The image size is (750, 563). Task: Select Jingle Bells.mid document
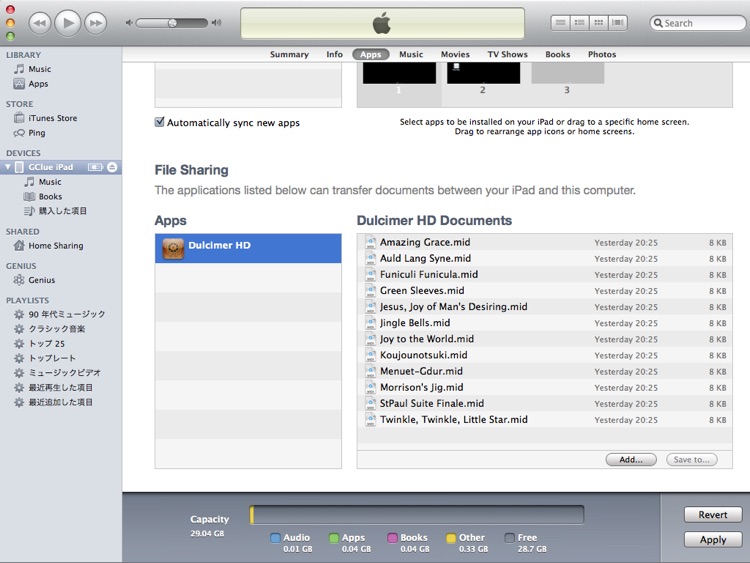[544, 323]
